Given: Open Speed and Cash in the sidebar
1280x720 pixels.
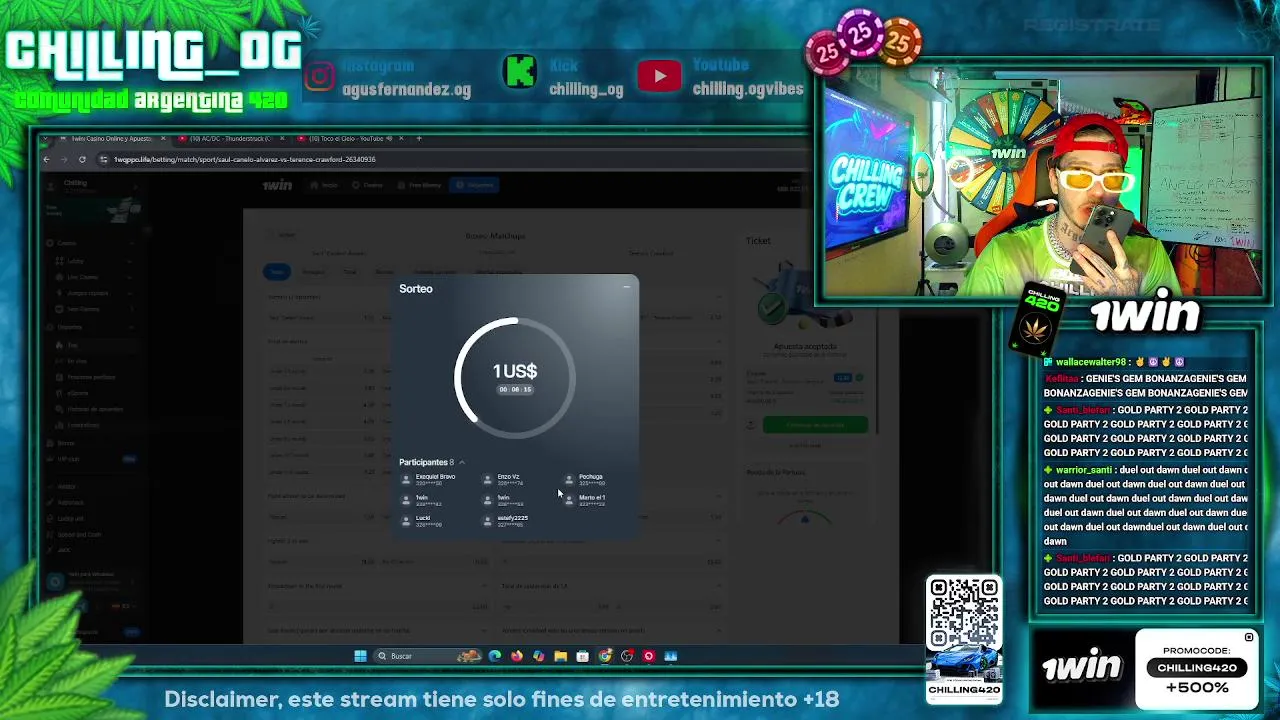Looking at the screenshot, I should pyautogui.click(x=80, y=534).
